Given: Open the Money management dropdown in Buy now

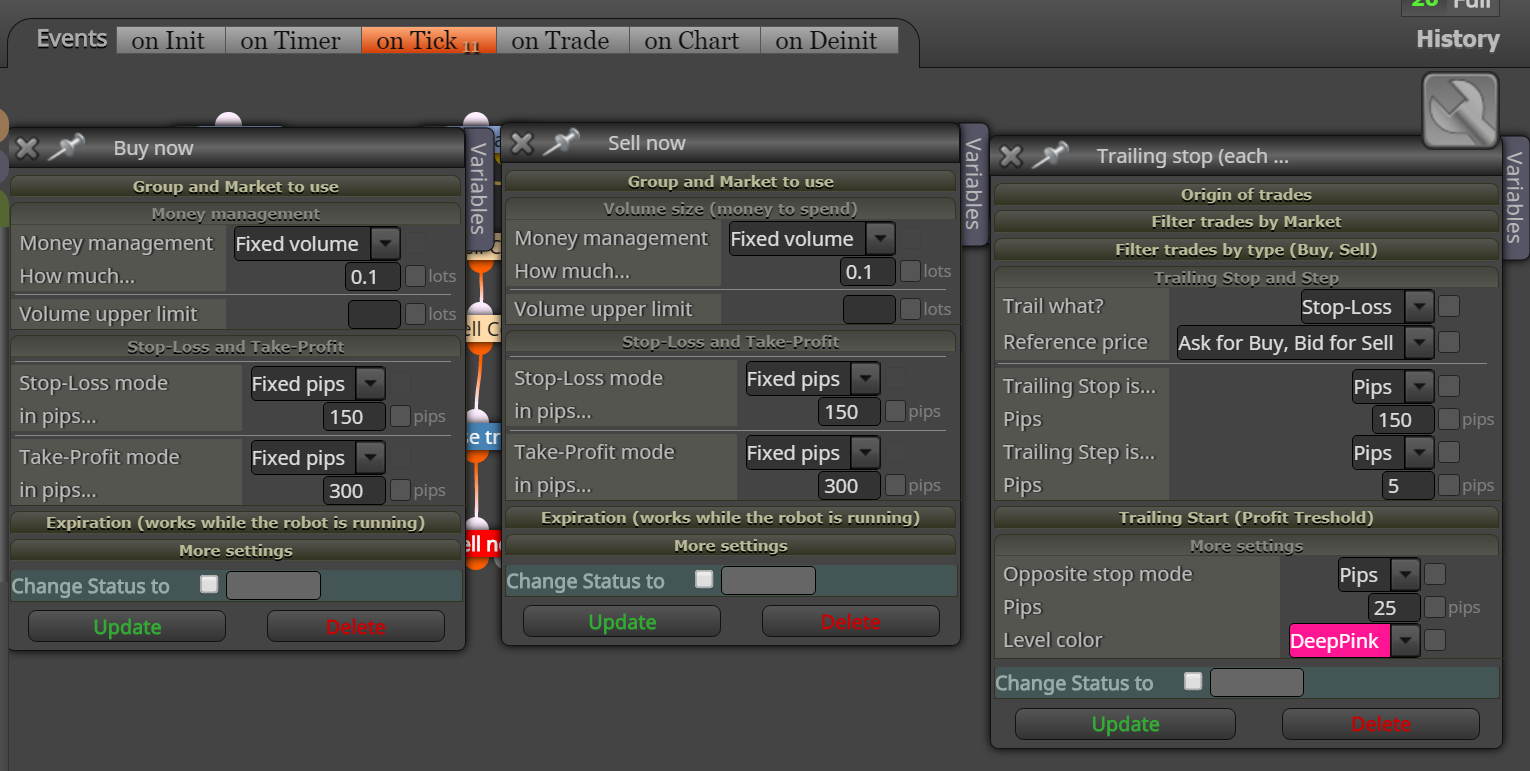Looking at the screenshot, I should point(317,244).
